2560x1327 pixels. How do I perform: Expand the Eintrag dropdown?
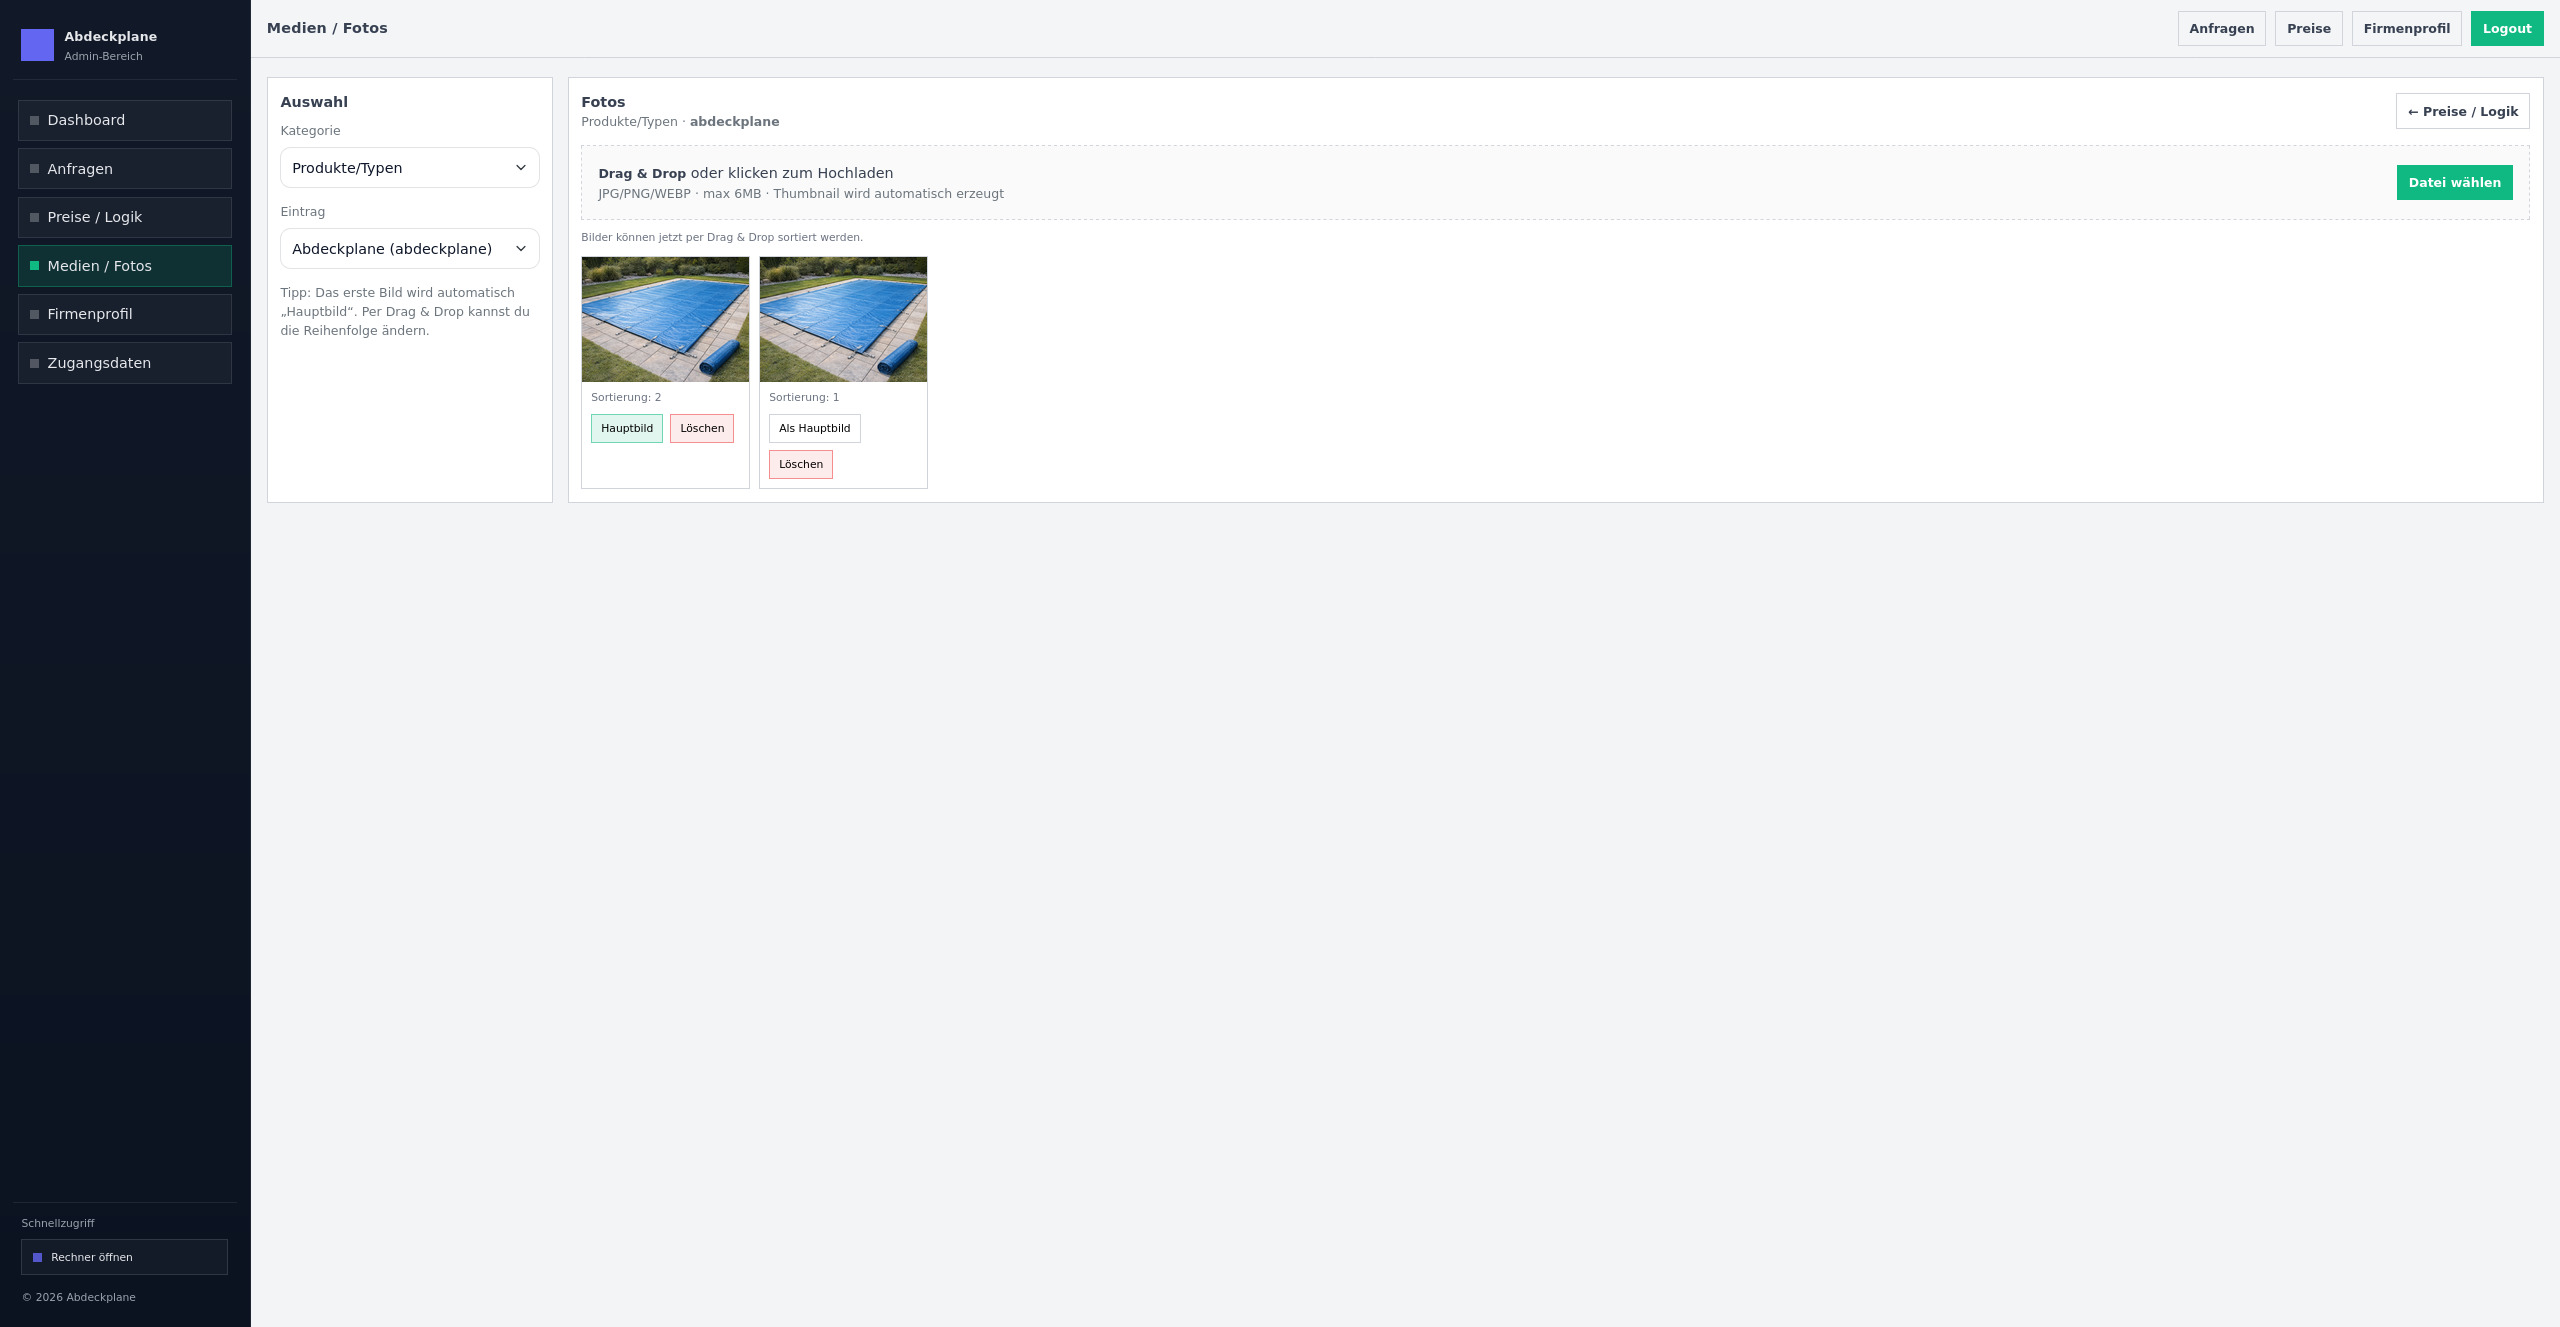click(409, 249)
